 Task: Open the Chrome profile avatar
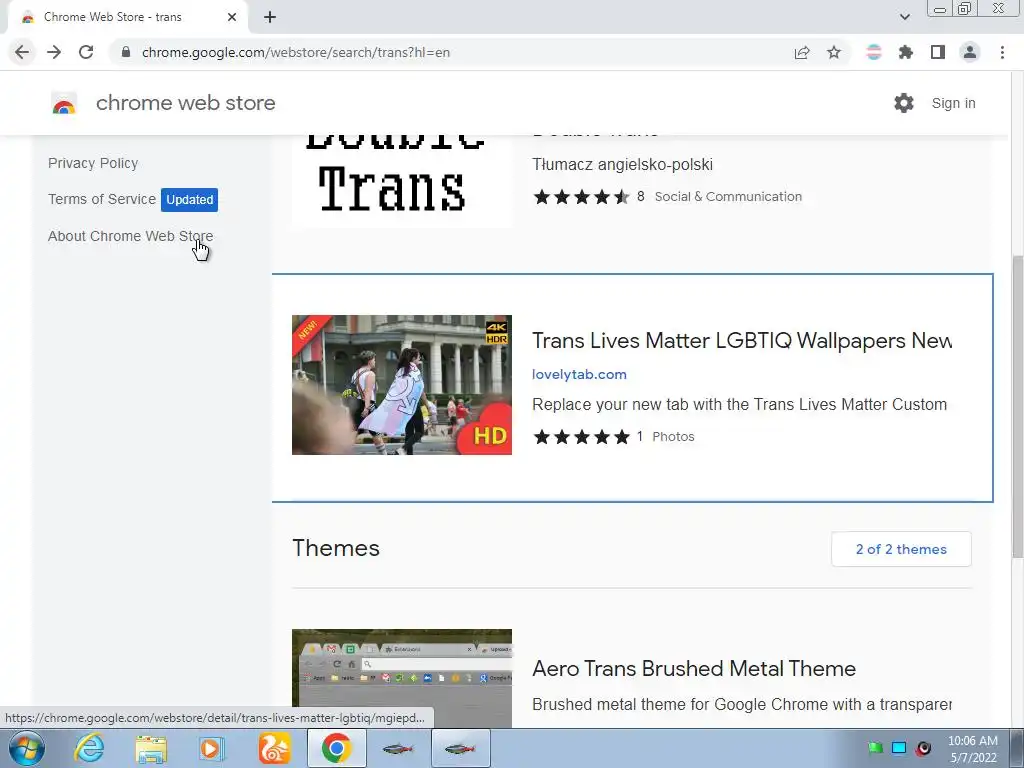[x=970, y=52]
